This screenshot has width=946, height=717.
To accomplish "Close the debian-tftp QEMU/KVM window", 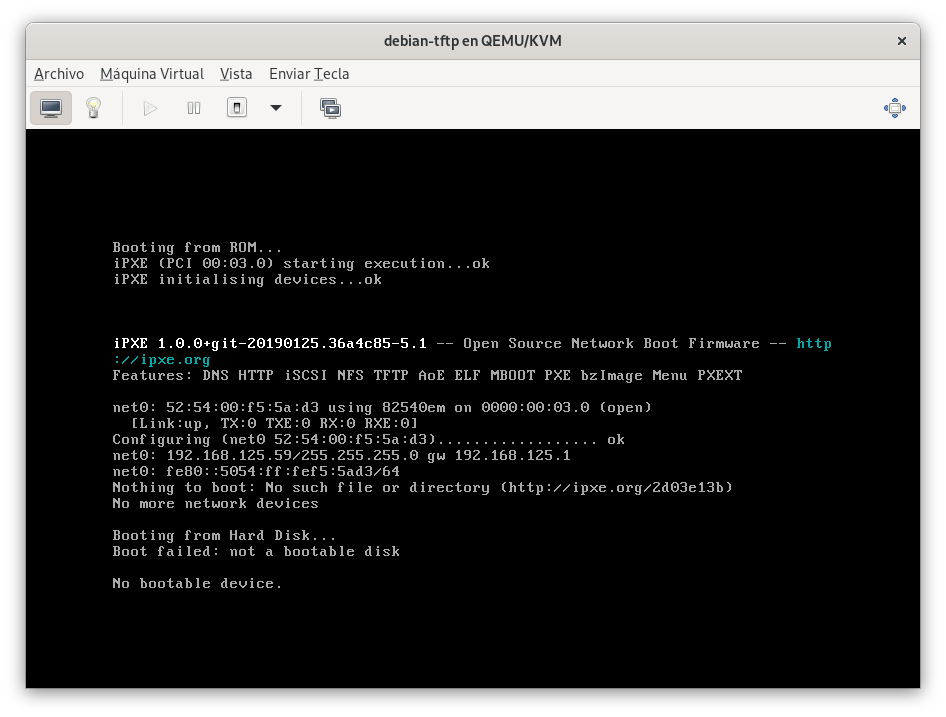I will pyautogui.click(x=901, y=41).
